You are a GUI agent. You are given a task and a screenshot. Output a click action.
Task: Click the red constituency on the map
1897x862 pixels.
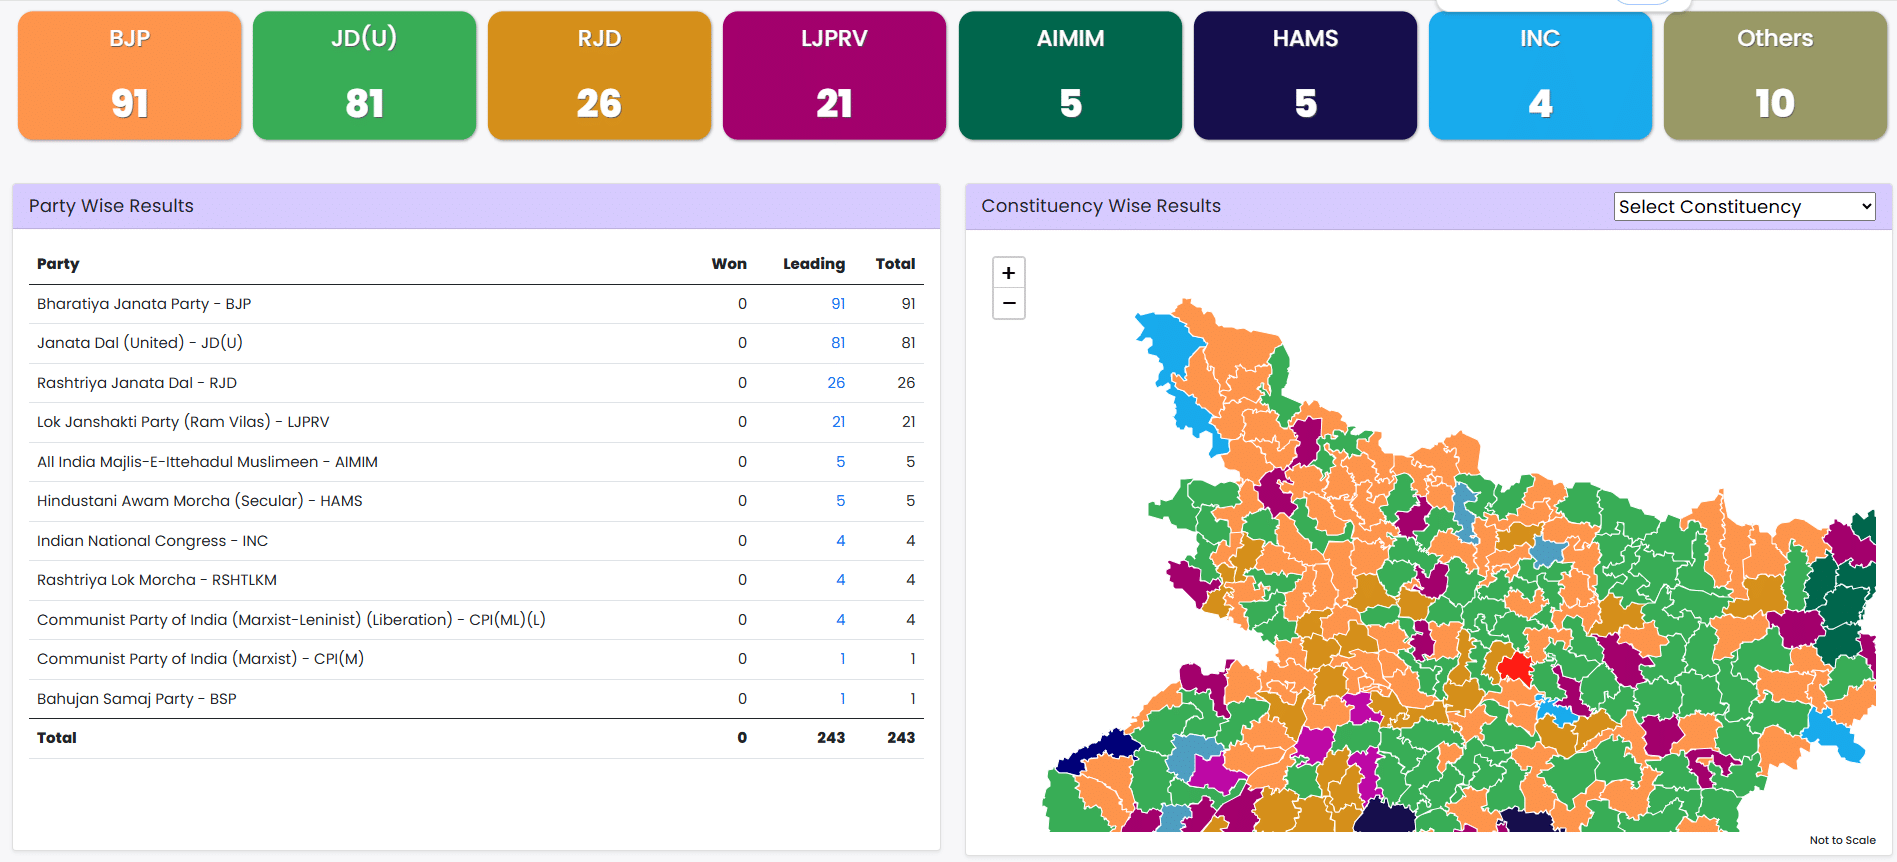pos(1515,667)
